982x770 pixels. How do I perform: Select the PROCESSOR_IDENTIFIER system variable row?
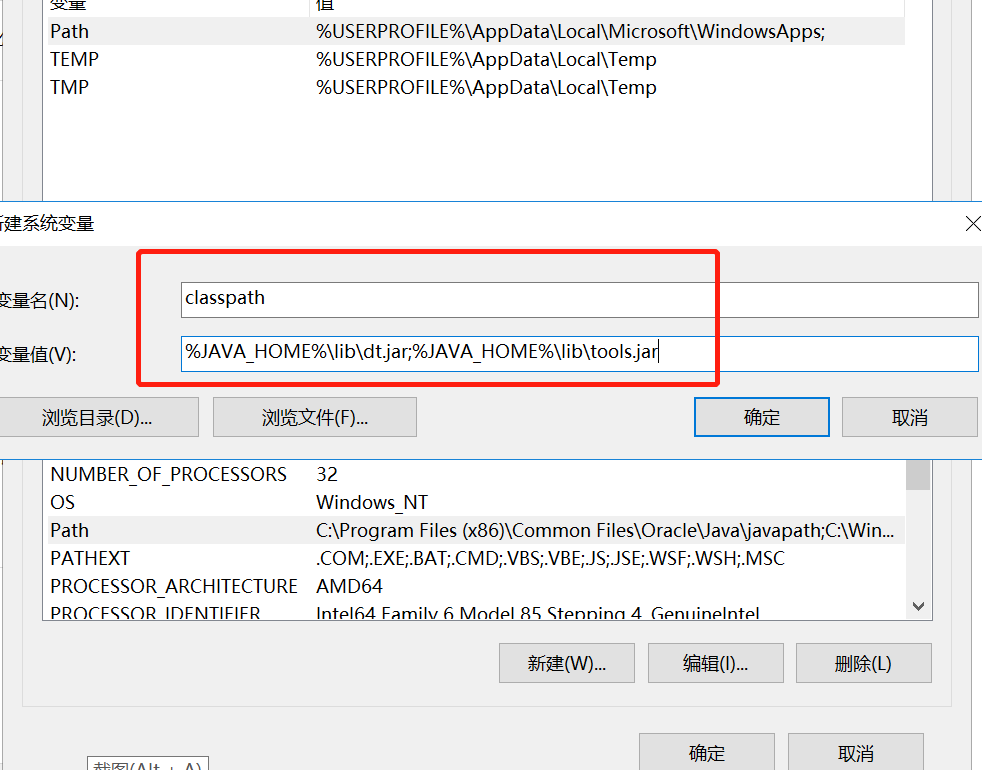[476, 611]
